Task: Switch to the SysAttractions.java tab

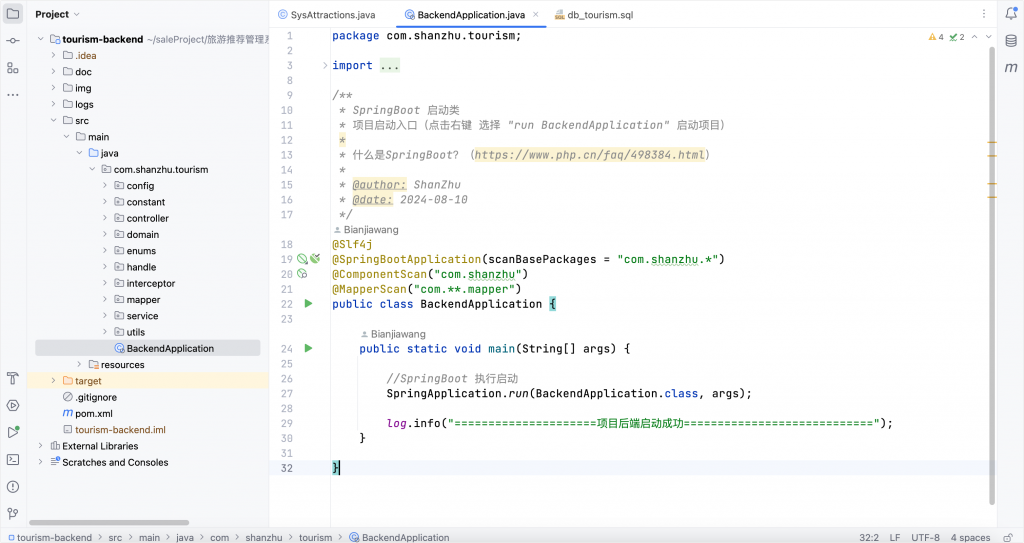Action: pos(325,15)
